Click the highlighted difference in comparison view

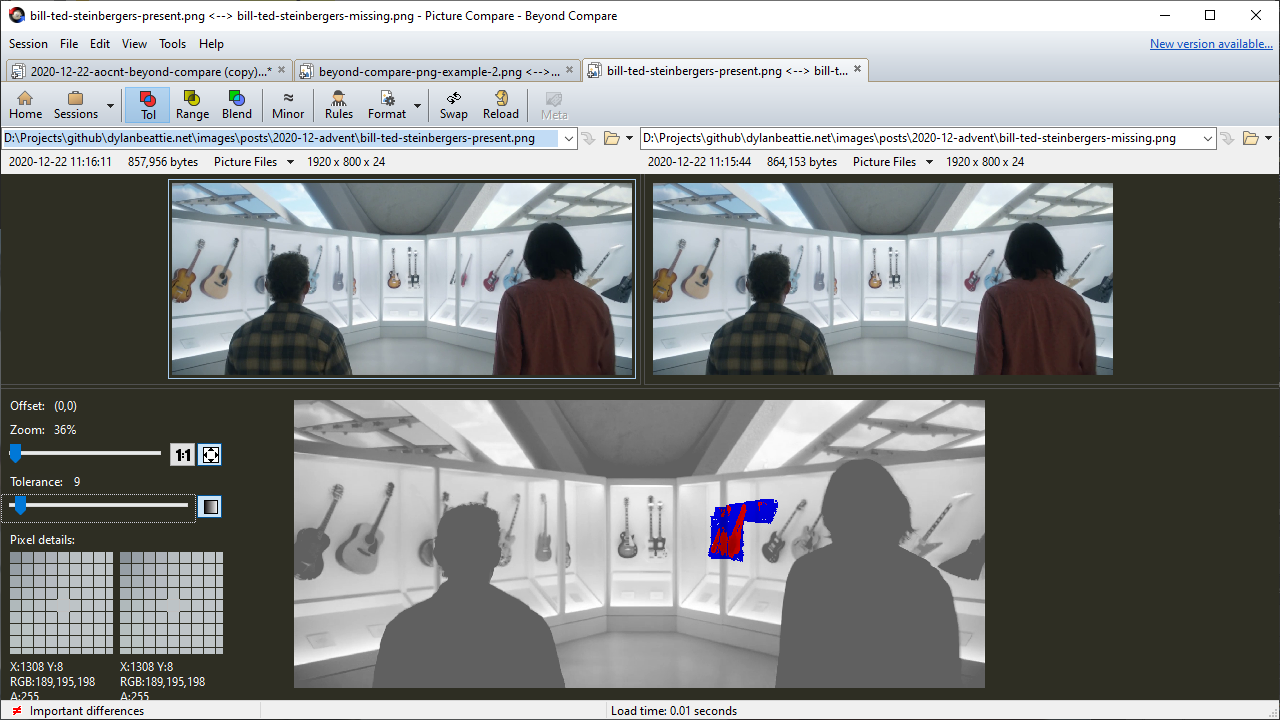(743, 530)
